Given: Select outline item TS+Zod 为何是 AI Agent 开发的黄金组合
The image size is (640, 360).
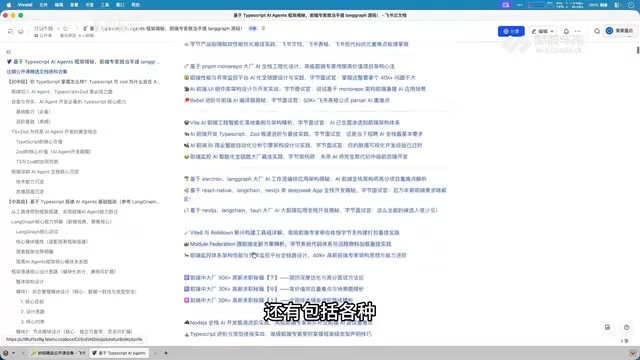Looking at the screenshot, I should tap(54, 132).
